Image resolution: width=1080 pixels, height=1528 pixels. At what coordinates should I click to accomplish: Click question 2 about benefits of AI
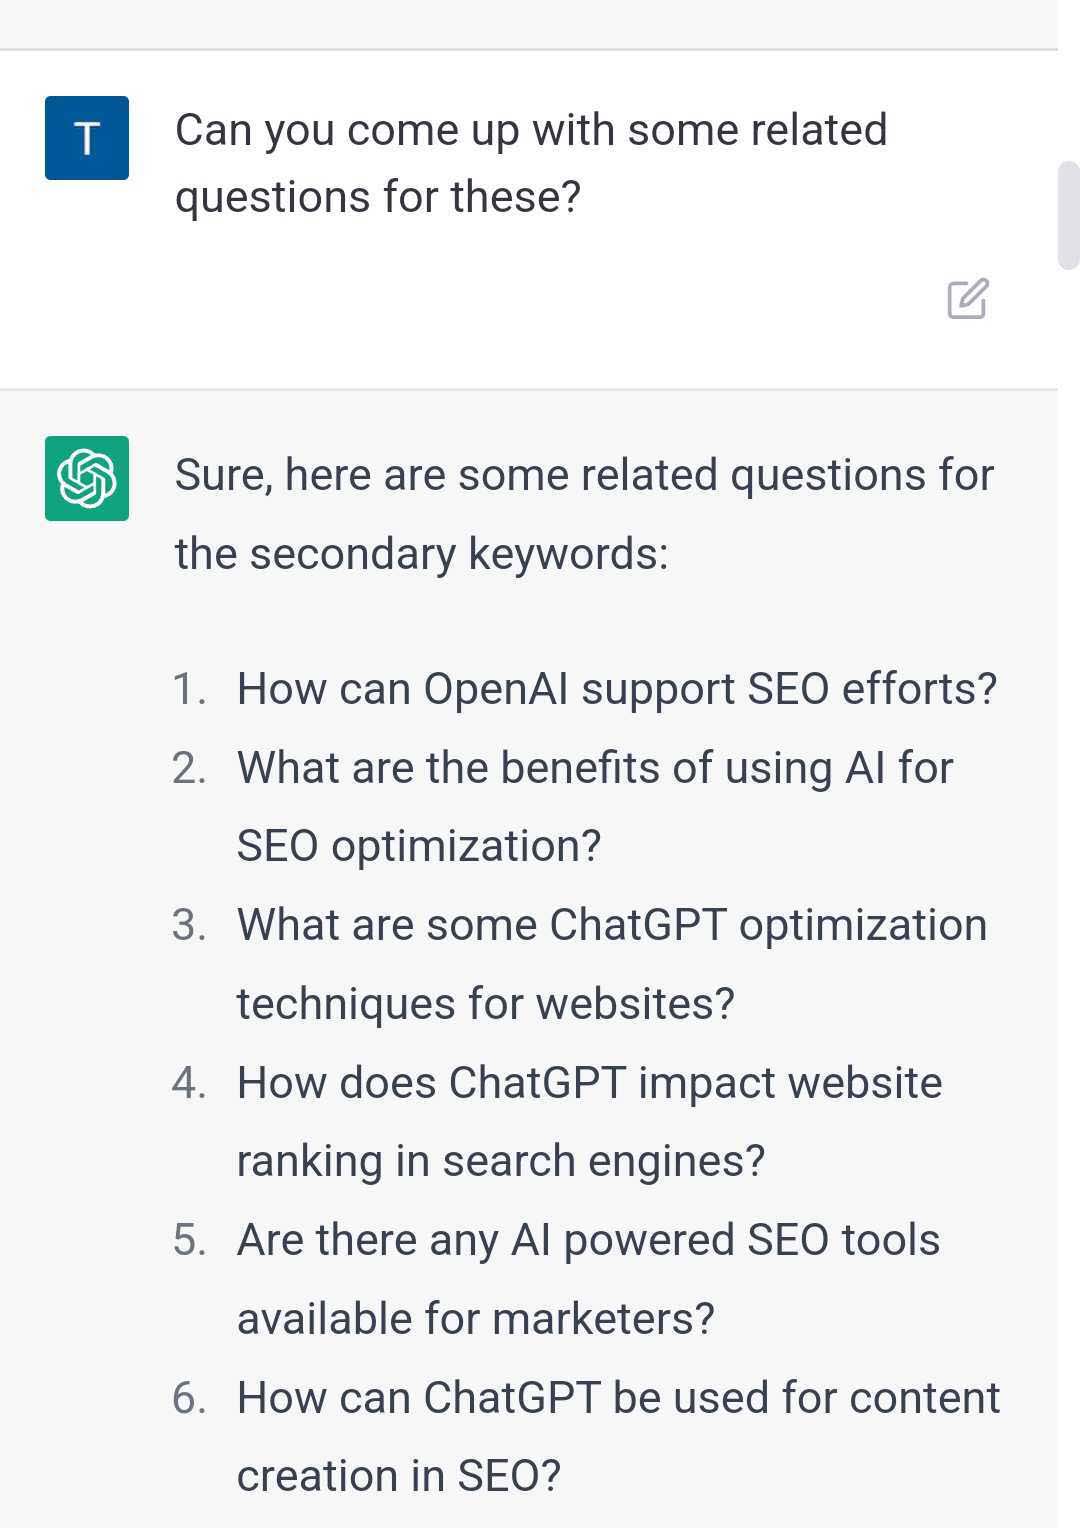[595, 807]
